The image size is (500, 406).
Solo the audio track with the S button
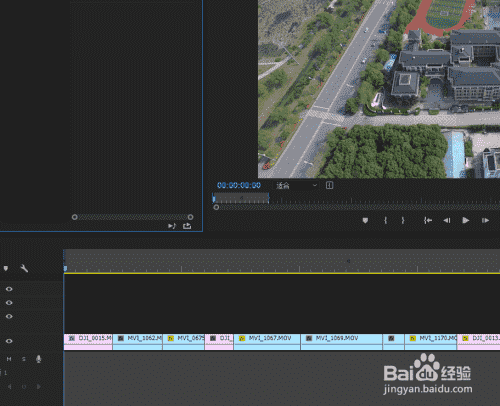click(x=24, y=359)
